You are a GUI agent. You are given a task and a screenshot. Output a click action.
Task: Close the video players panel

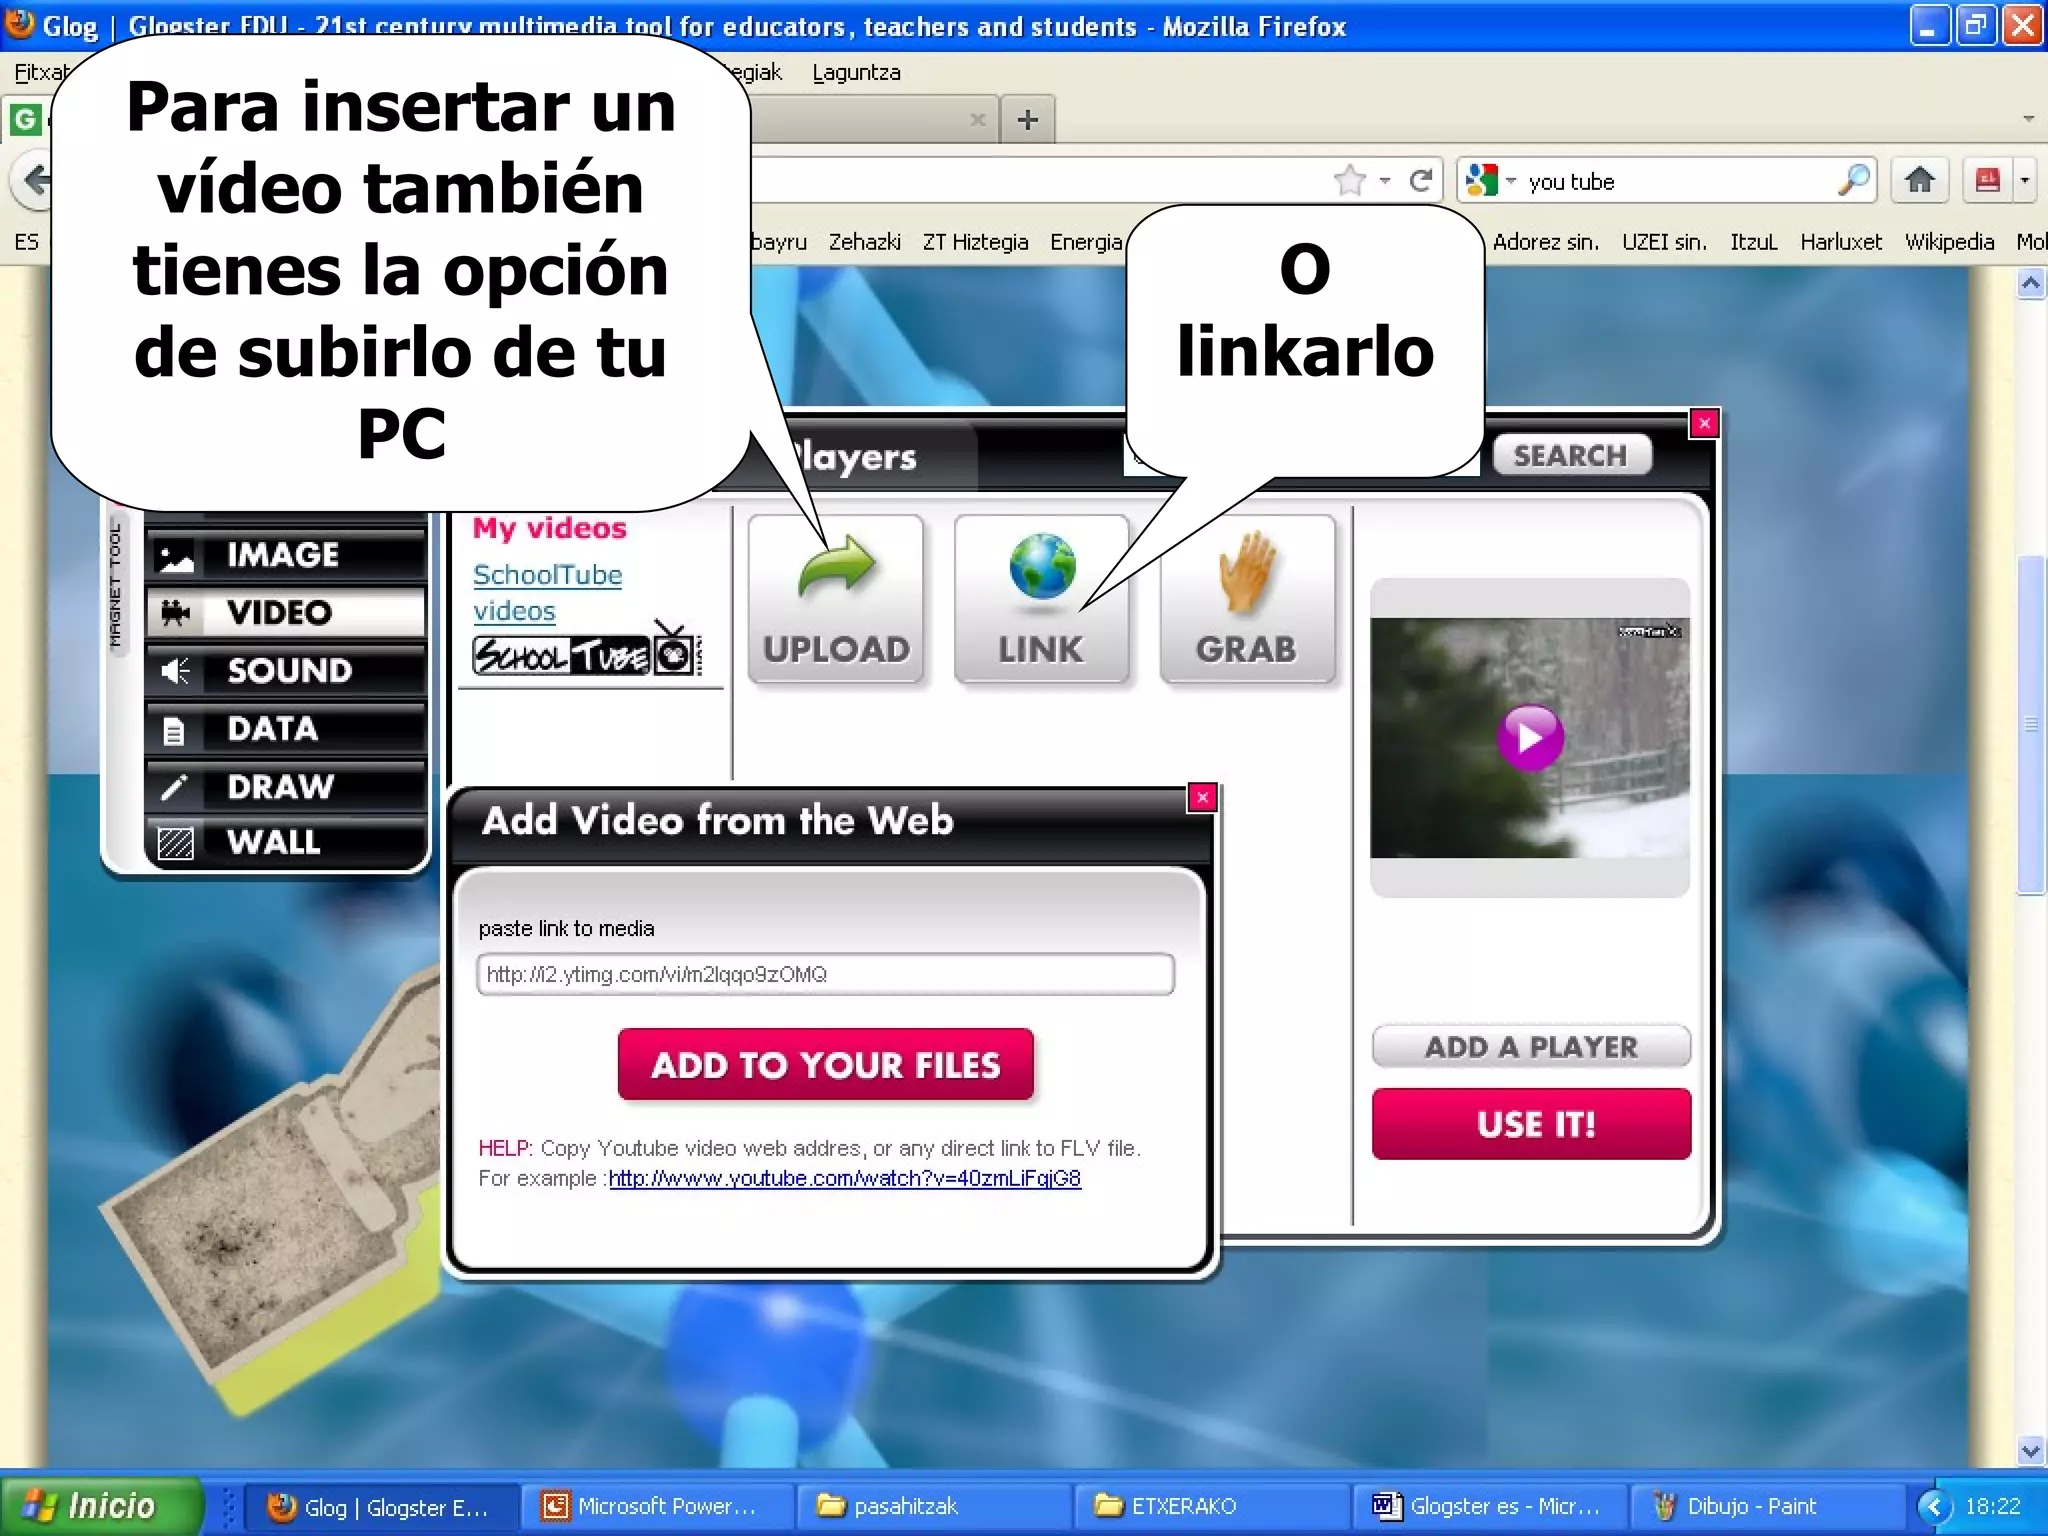pos(1704,423)
